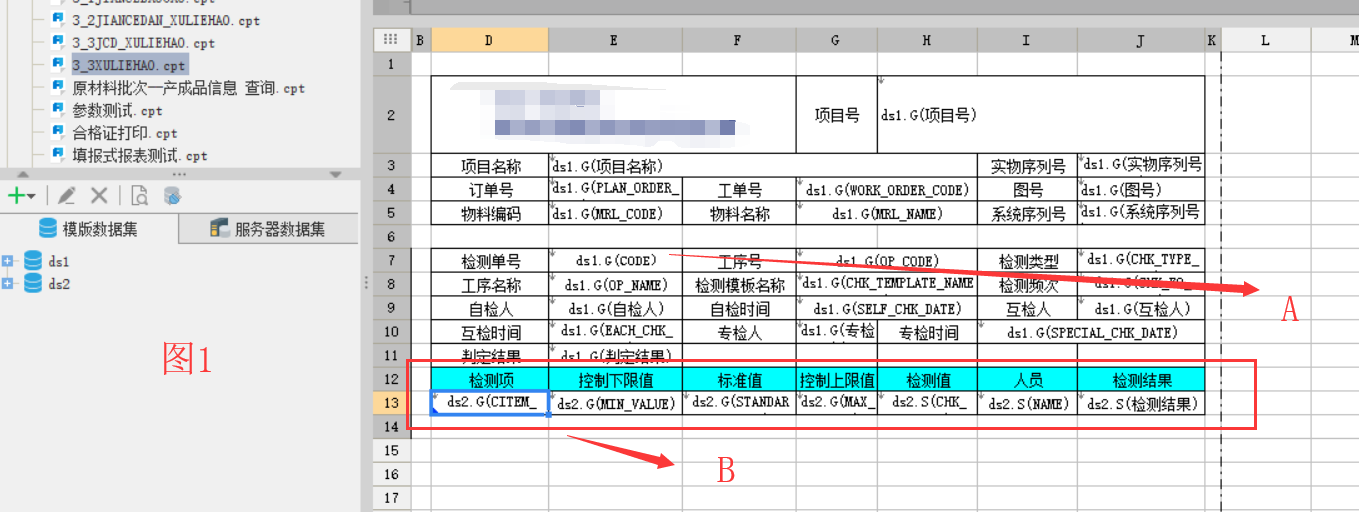Screen dimensions: 1359x512
Task: Select column J header
Action: pos(1141,40)
